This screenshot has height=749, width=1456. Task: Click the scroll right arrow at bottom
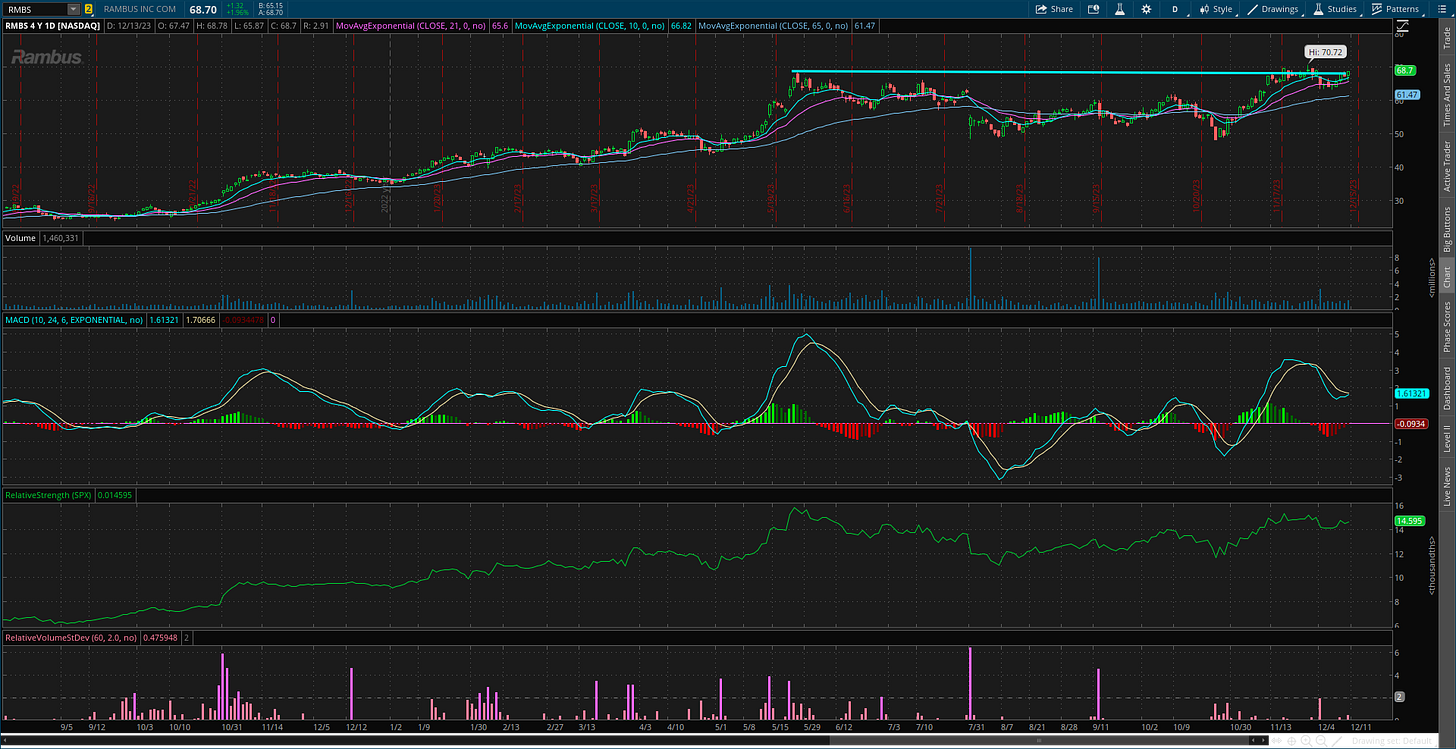(x=1263, y=741)
